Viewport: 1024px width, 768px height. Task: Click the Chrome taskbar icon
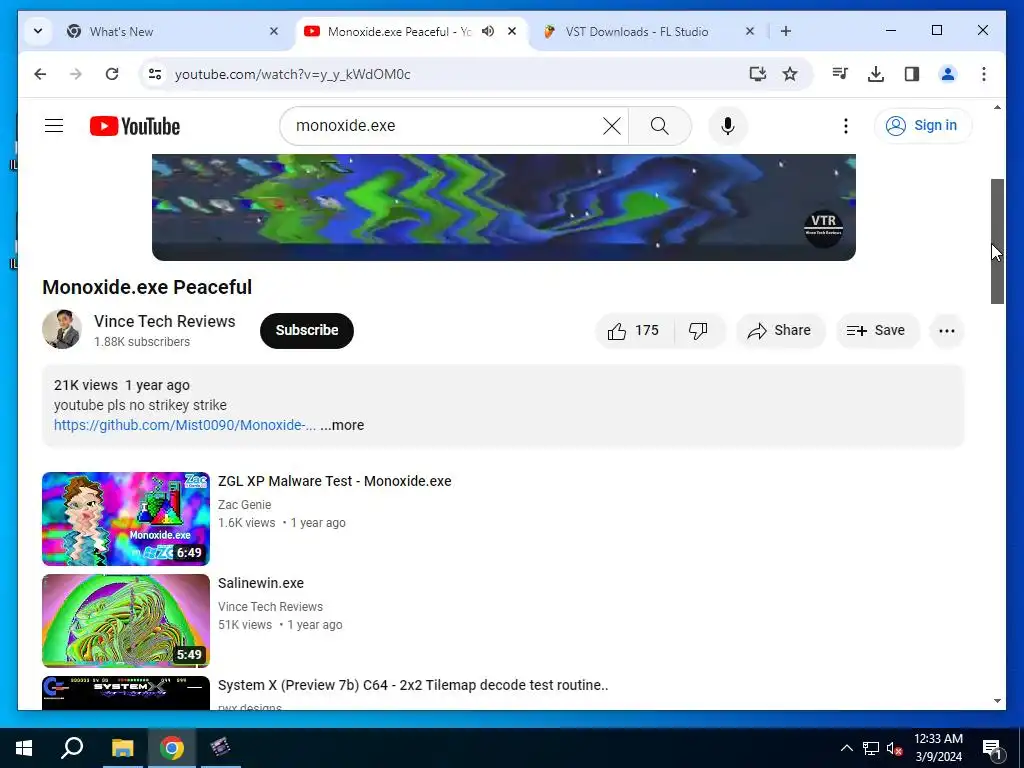pos(172,748)
